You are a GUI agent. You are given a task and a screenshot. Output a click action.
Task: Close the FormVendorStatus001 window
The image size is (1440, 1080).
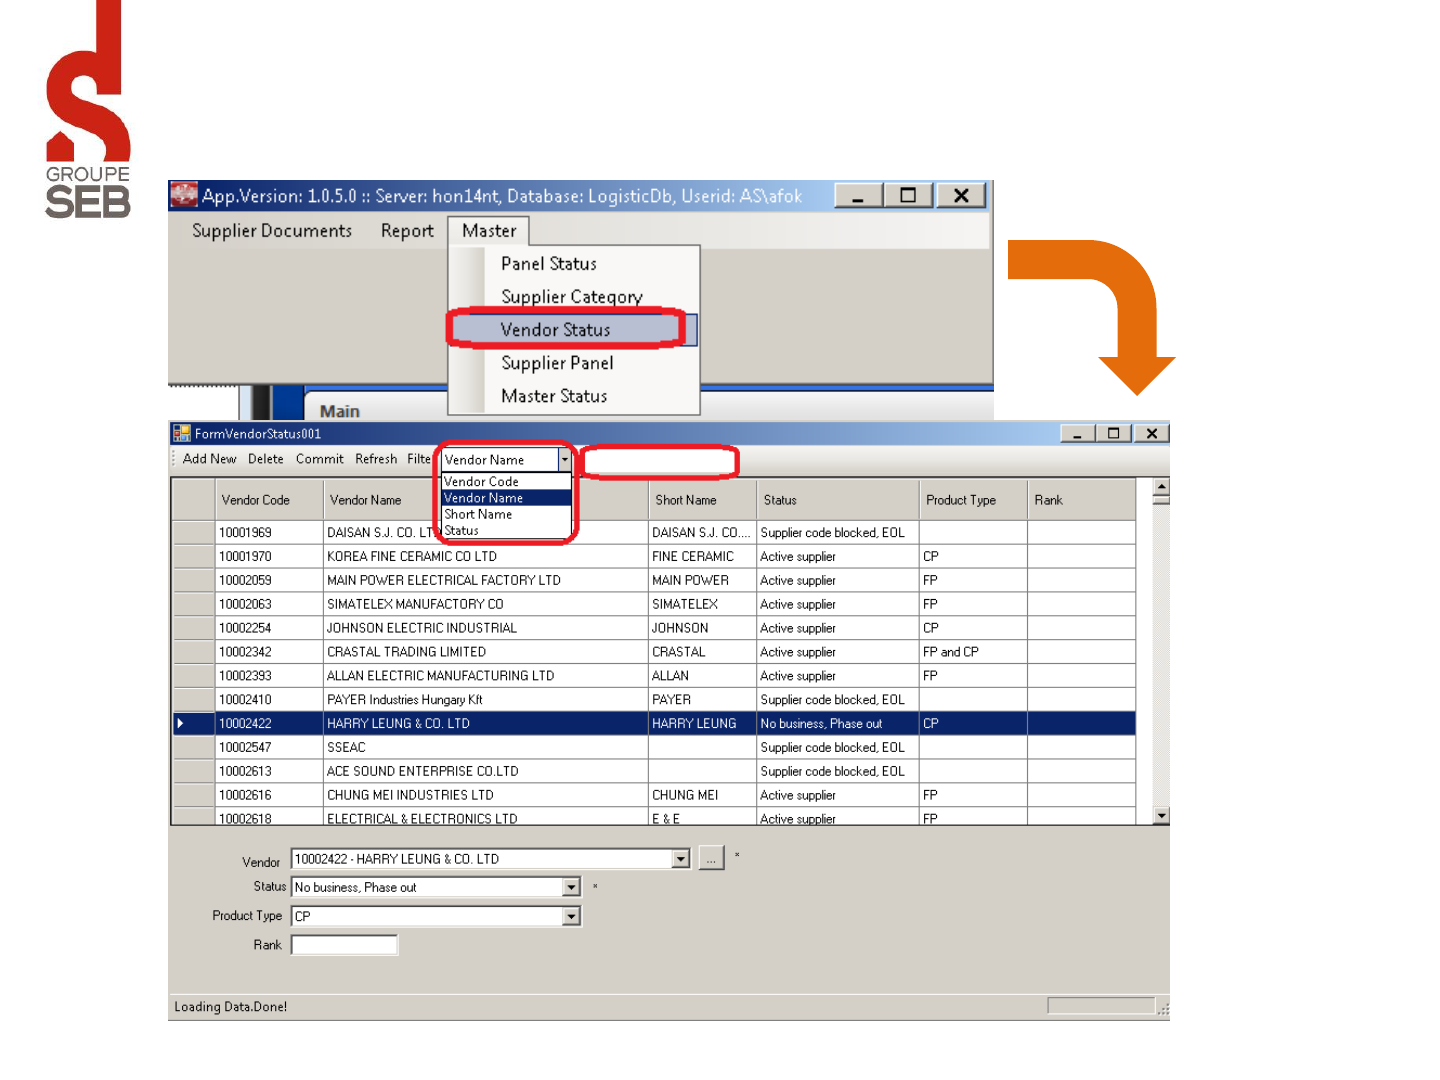(1151, 433)
